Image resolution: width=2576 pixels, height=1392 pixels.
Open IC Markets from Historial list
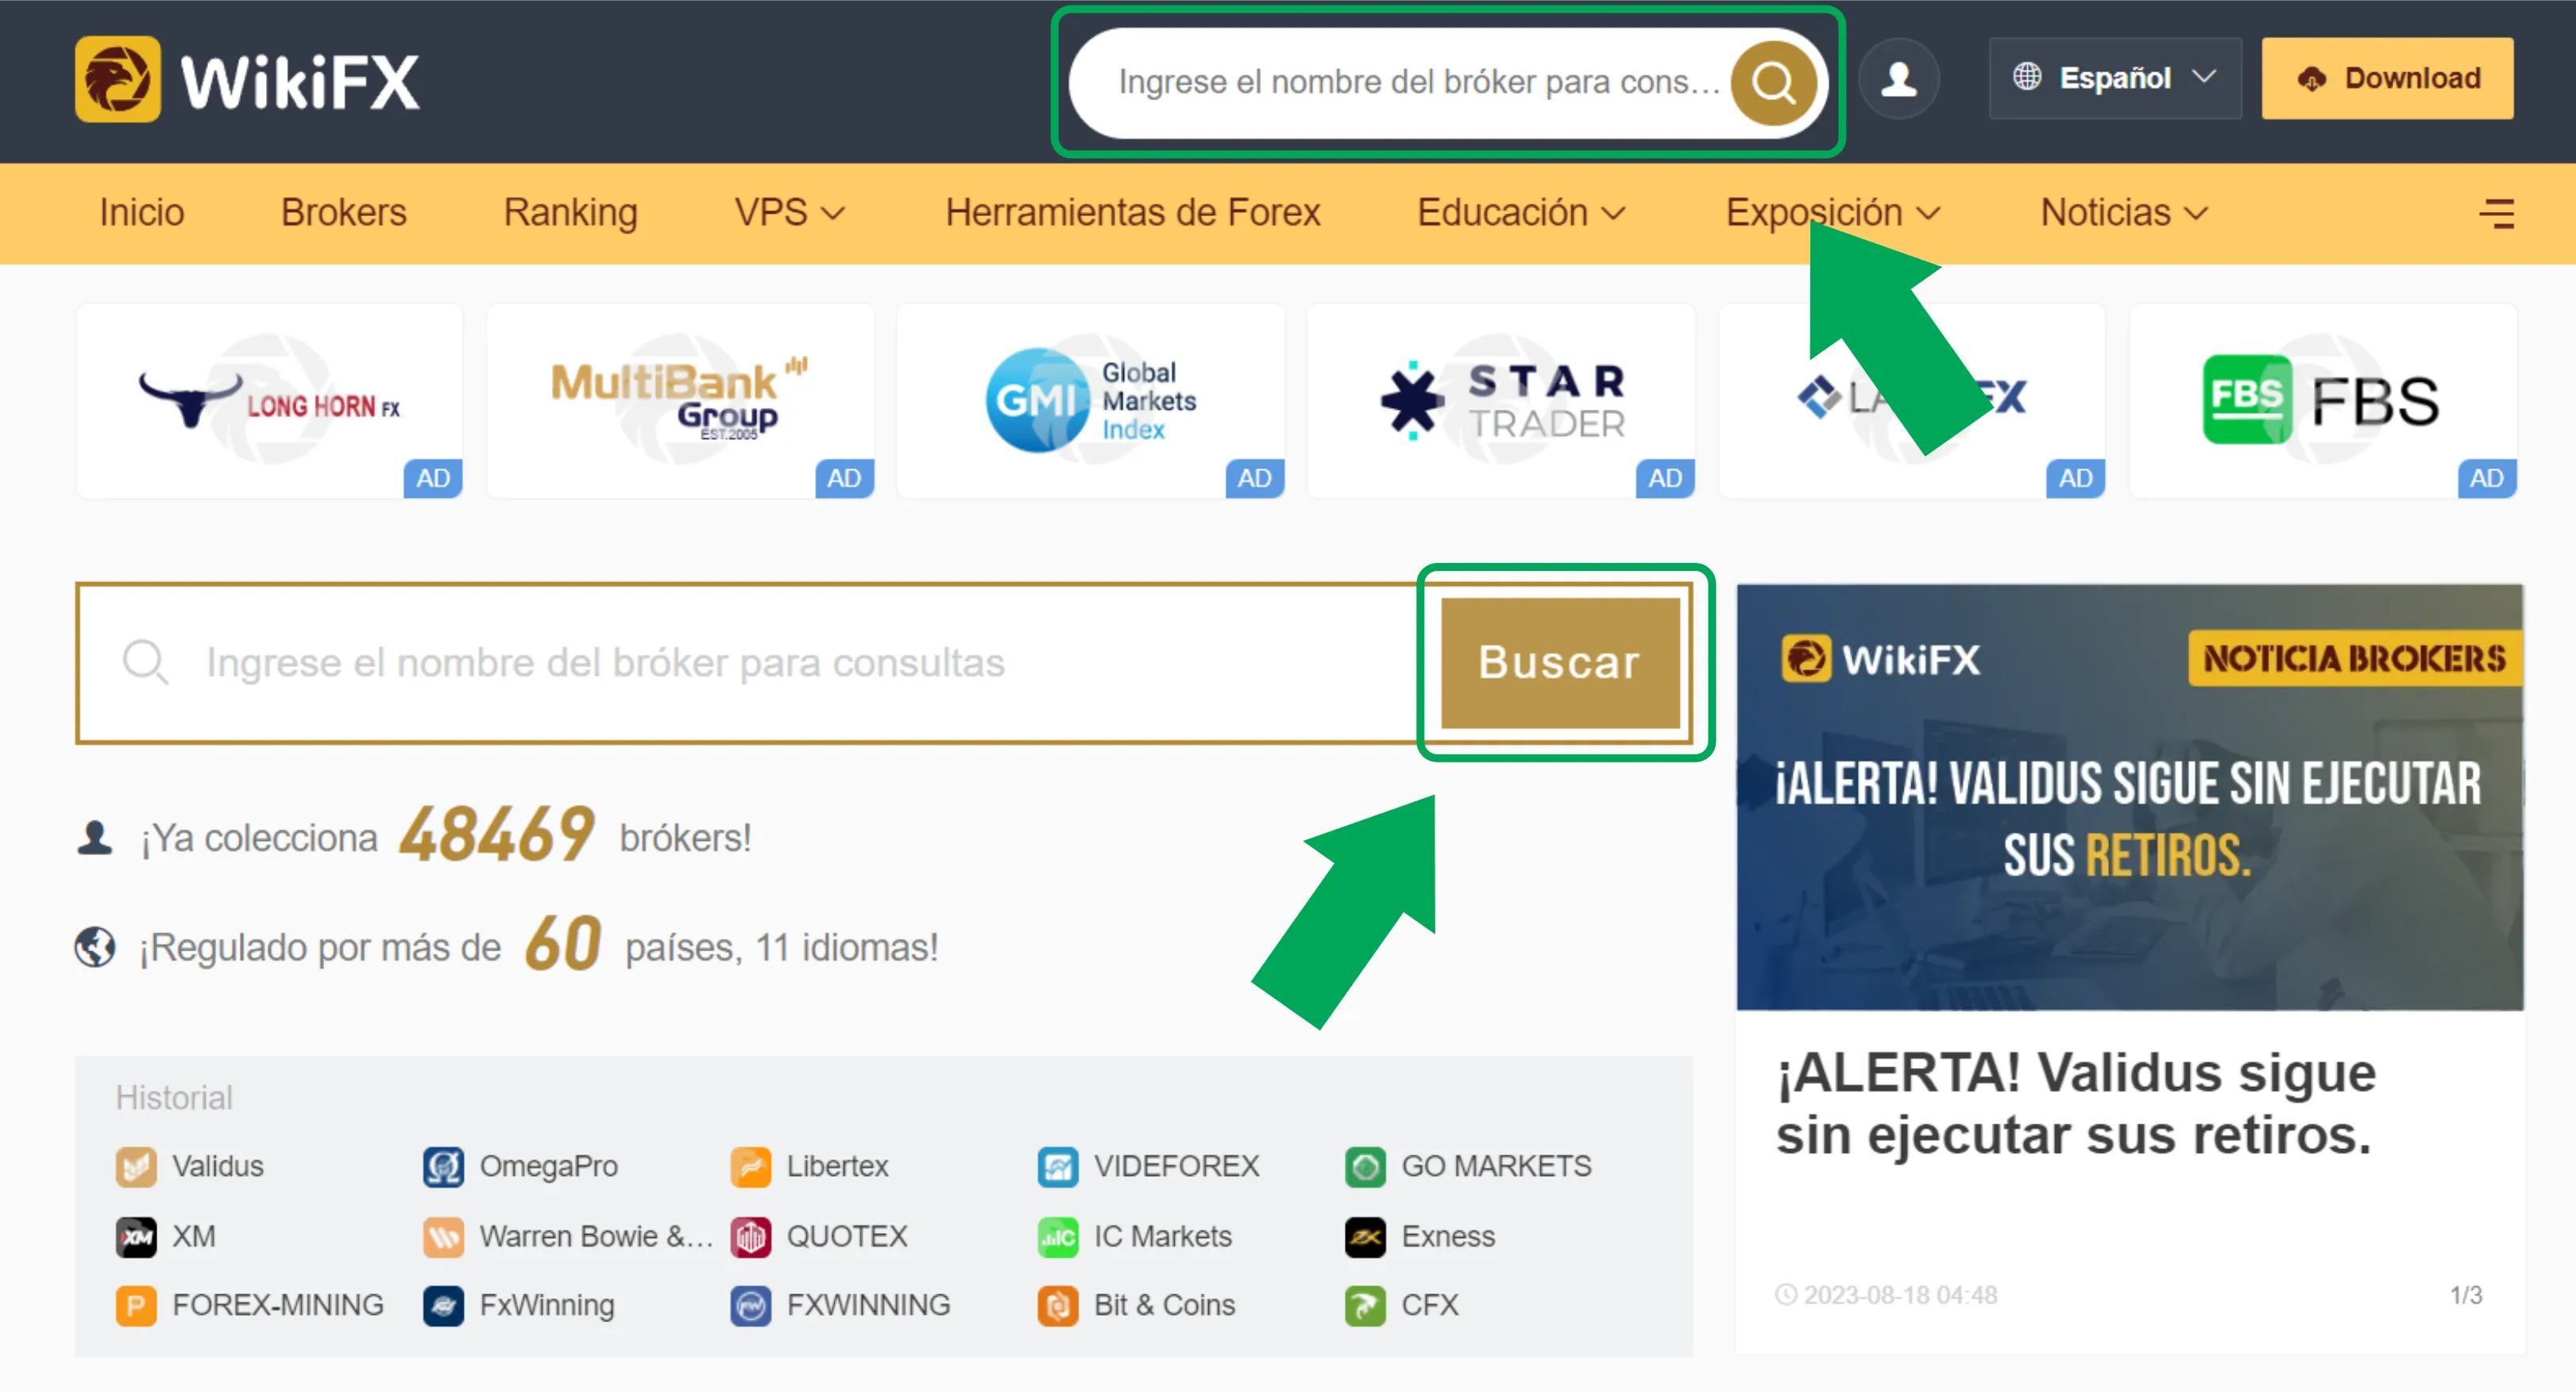pyautogui.click(x=1135, y=1237)
